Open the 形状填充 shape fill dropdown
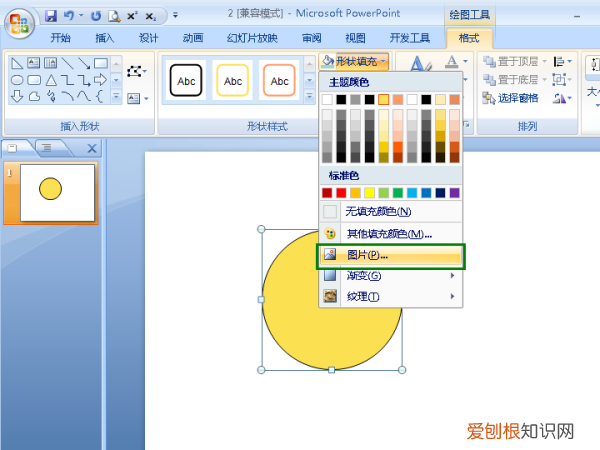Screen dimensions: 600x450 [x=362, y=61]
